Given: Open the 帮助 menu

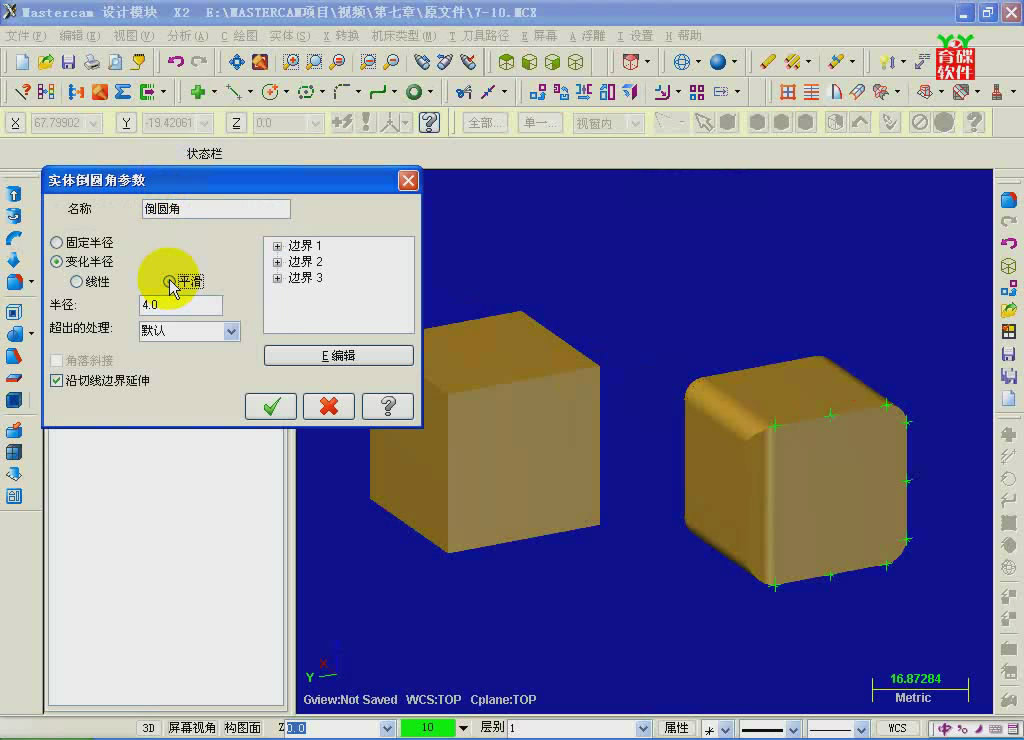Looking at the screenshot, I should click(683, 36).
